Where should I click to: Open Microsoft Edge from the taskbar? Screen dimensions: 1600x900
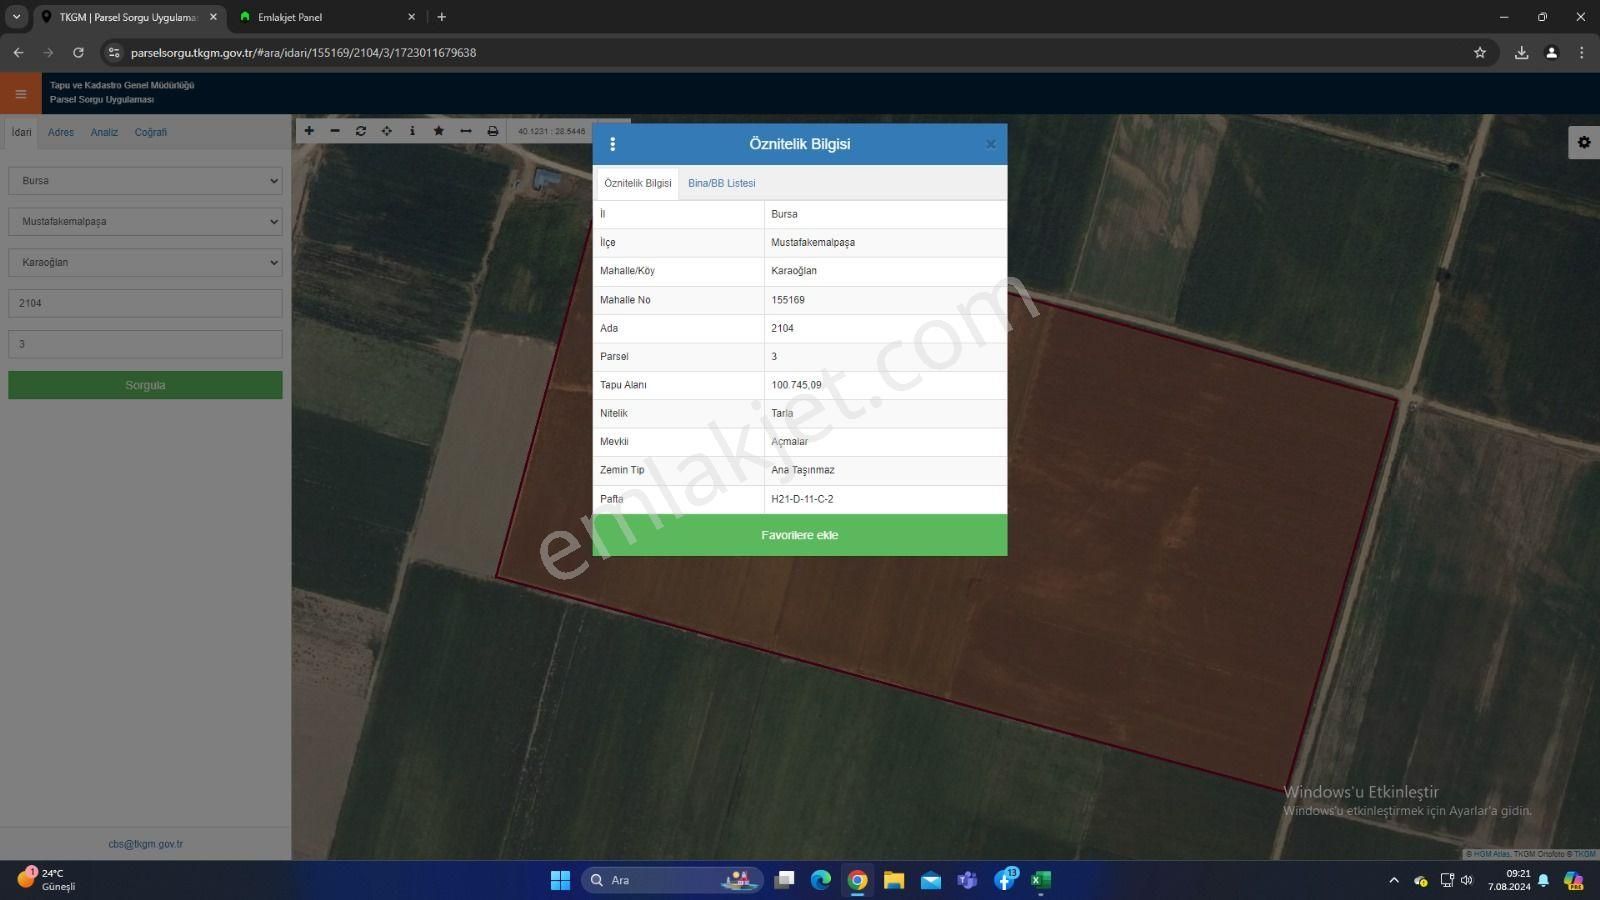click(x=821, y=880)
